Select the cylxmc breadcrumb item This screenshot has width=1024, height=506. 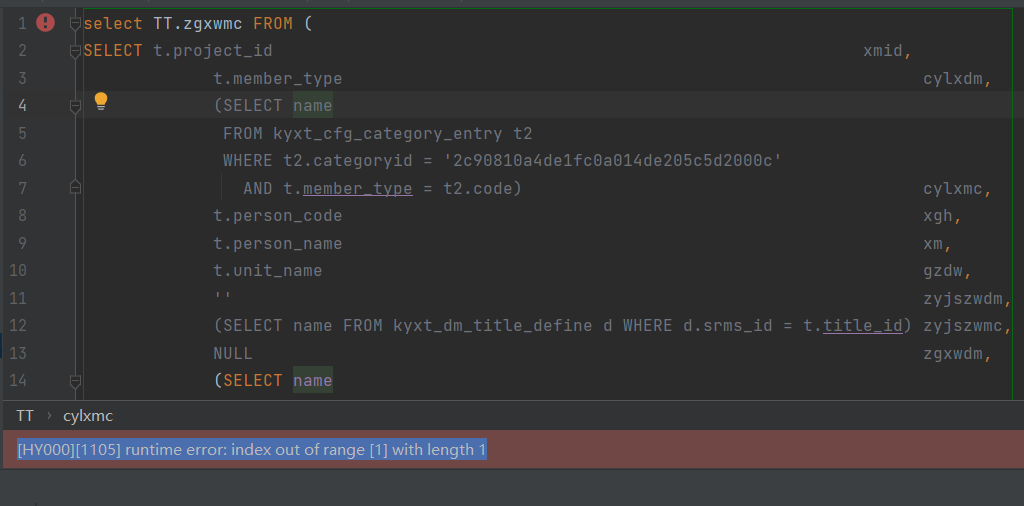pos(89,415)
